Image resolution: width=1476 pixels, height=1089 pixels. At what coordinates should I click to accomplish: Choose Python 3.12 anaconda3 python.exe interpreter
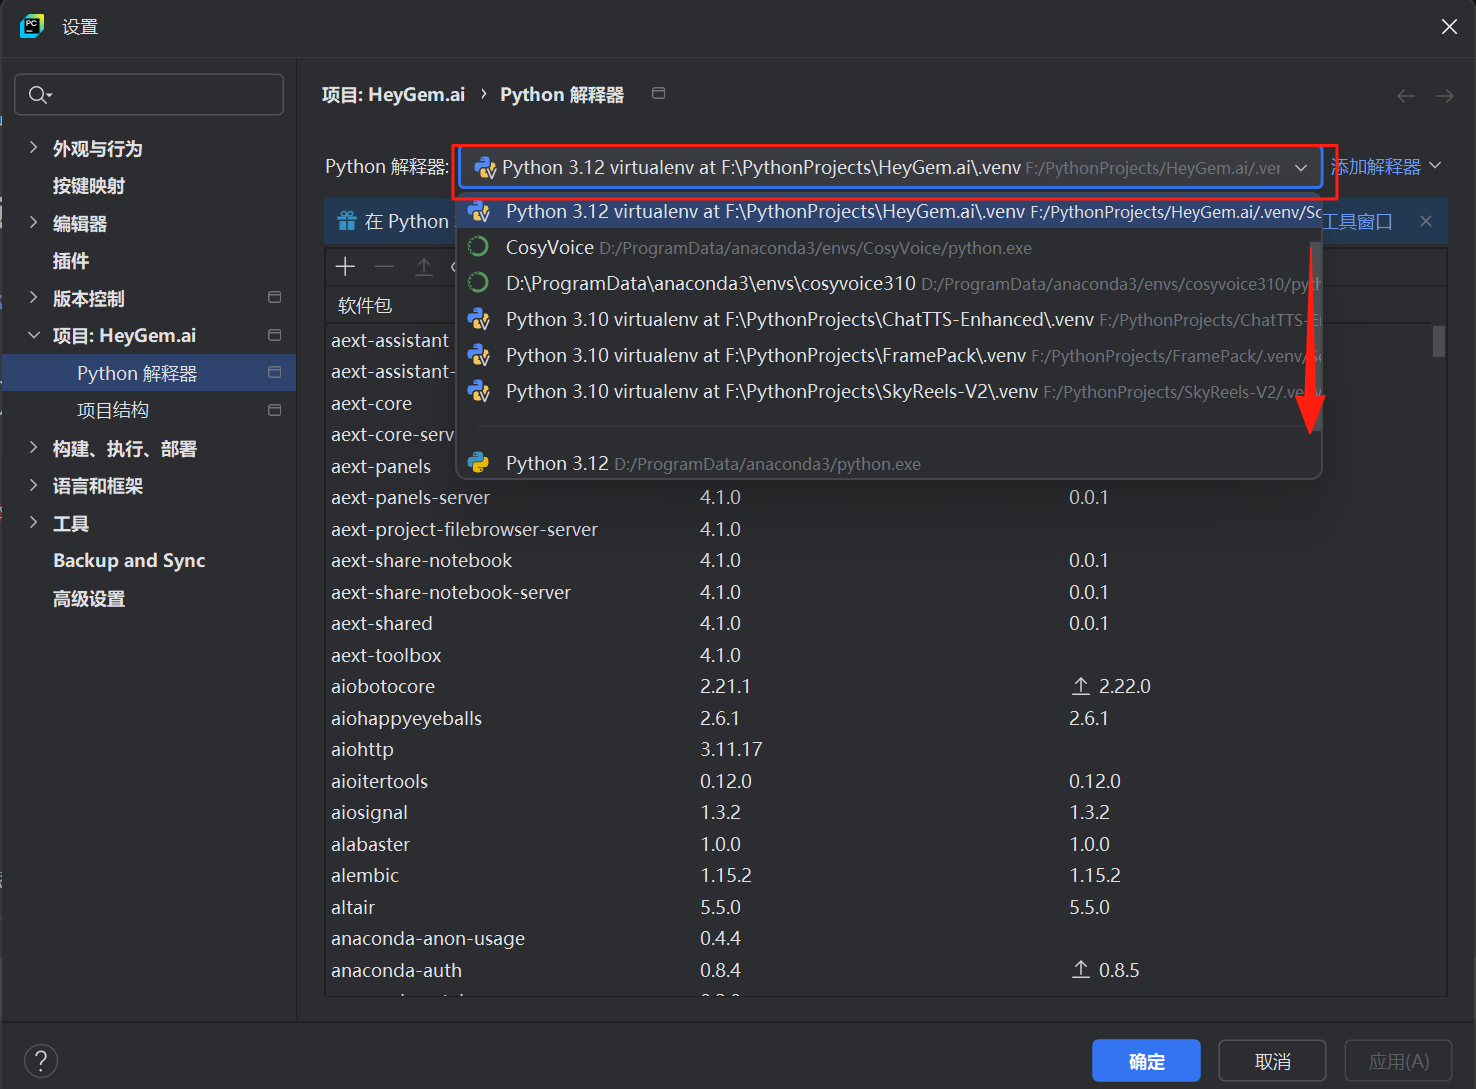click(888, 463)
